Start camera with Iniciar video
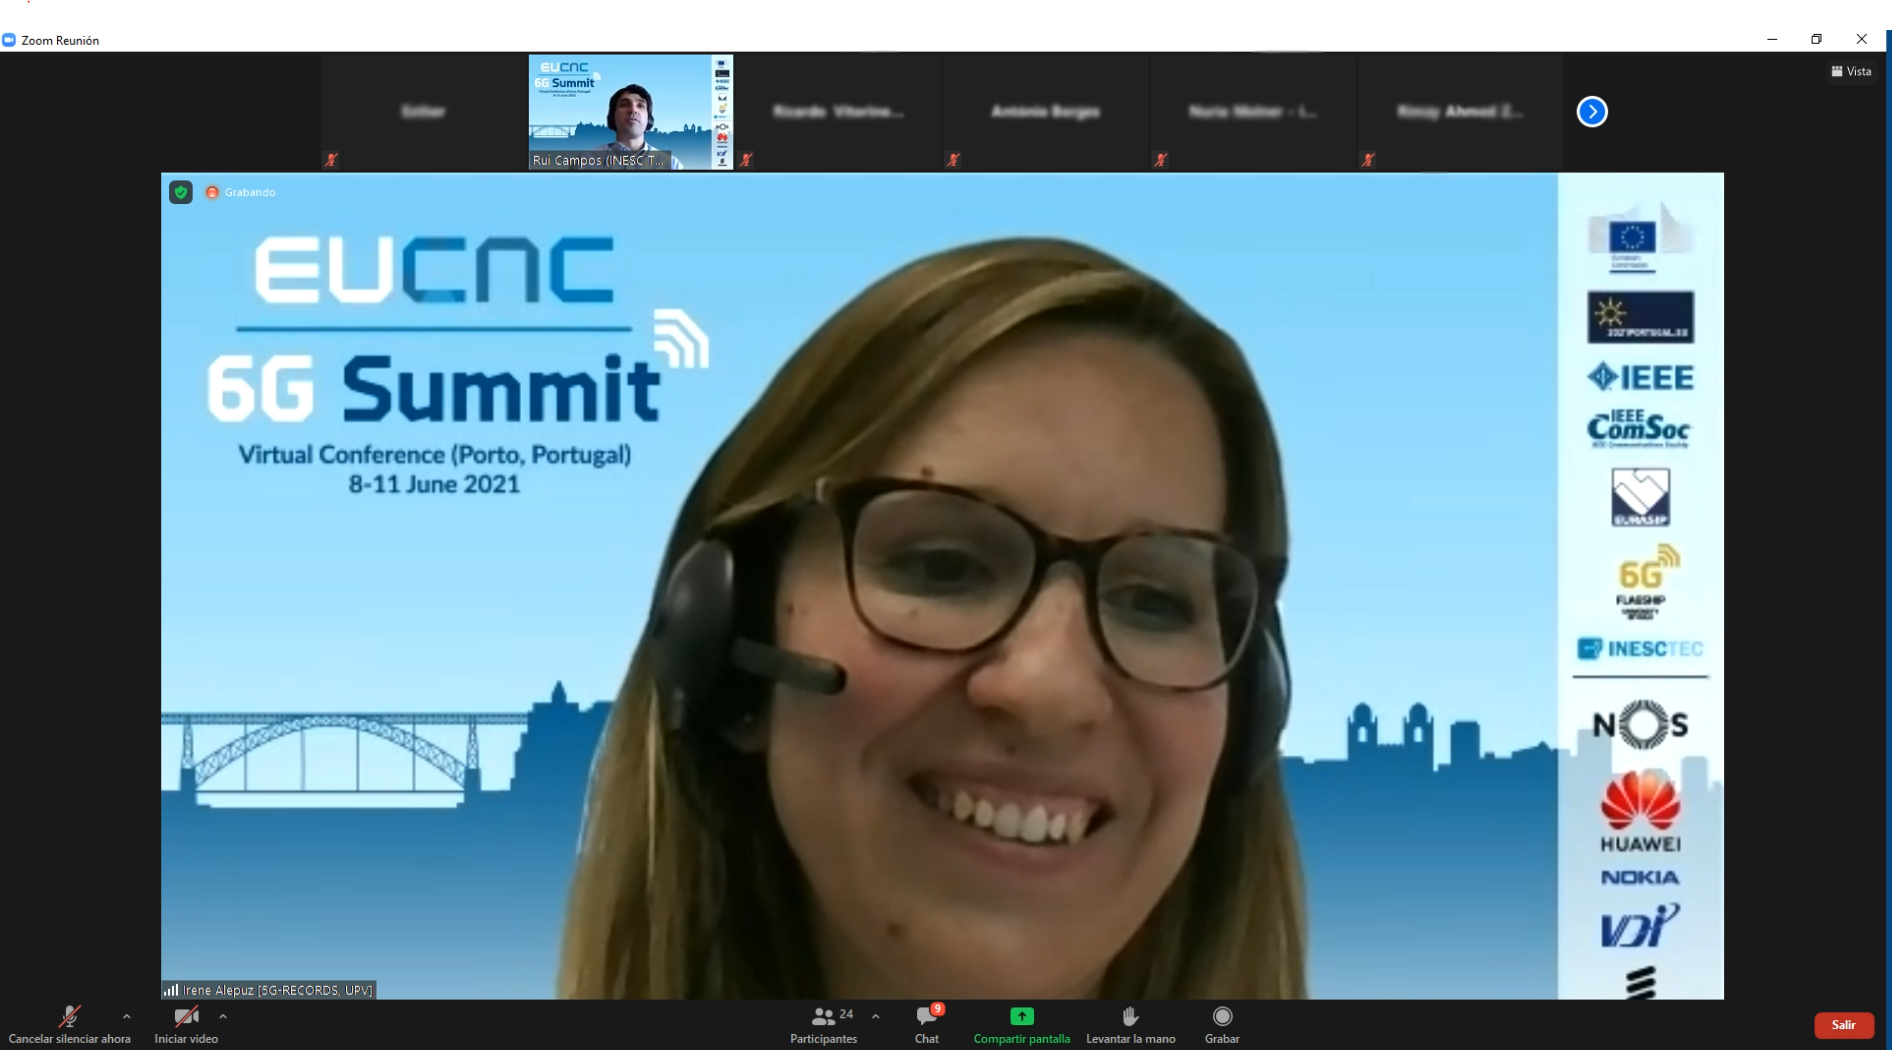The width and height of the screenshot is (1892, 1050). tap(186, 1025)
